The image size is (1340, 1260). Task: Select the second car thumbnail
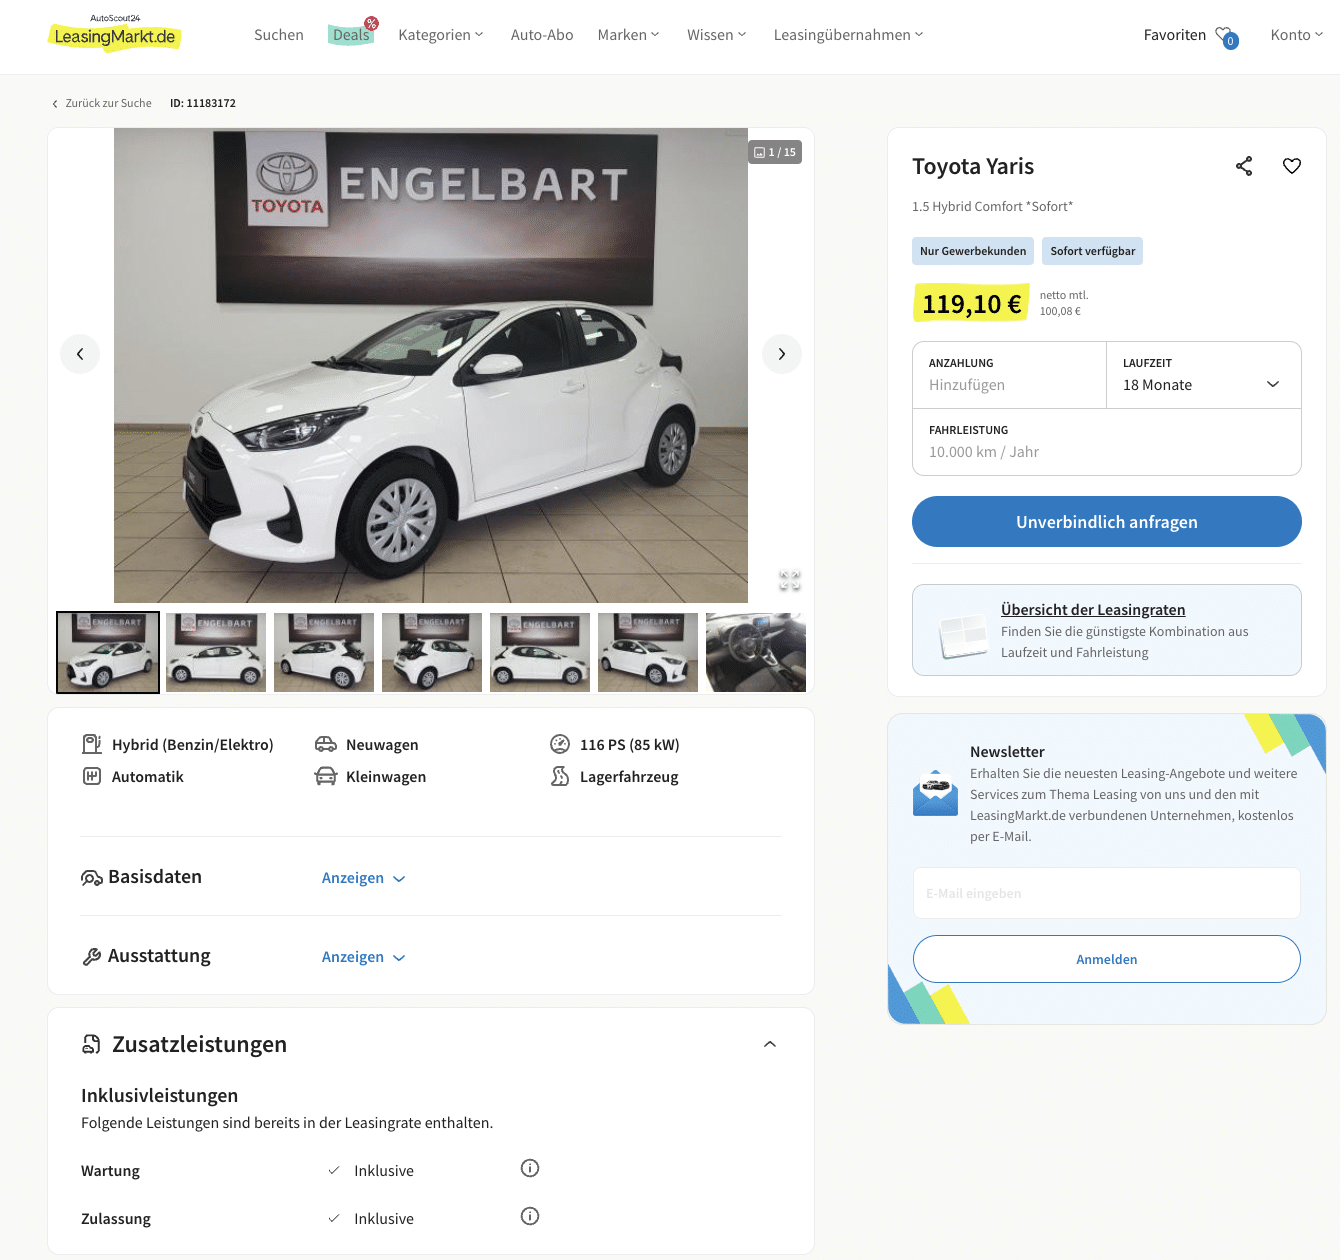[216, 652]
